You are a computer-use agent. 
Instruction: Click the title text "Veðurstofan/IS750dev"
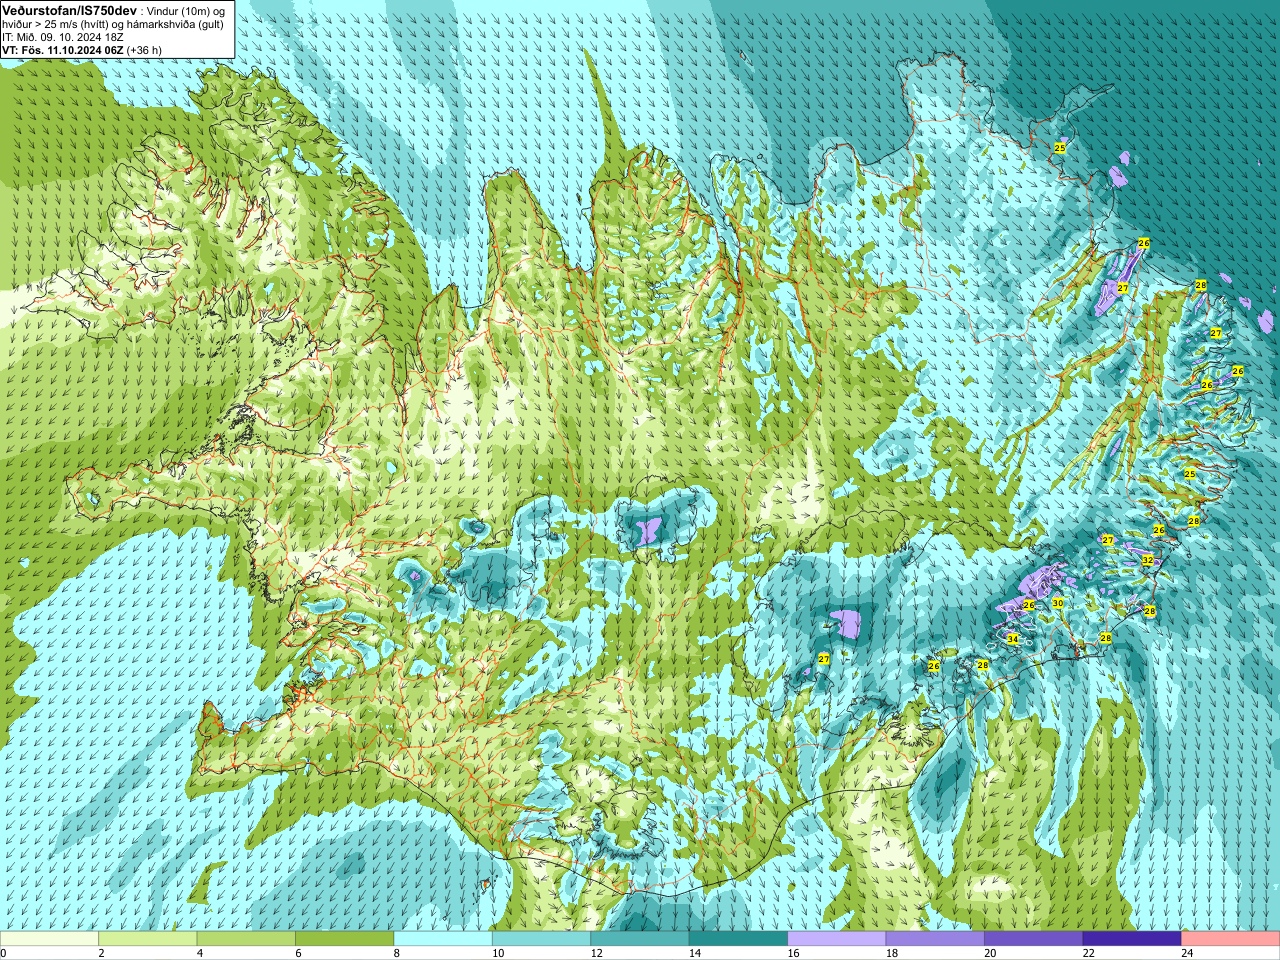[x=69, y=9]
